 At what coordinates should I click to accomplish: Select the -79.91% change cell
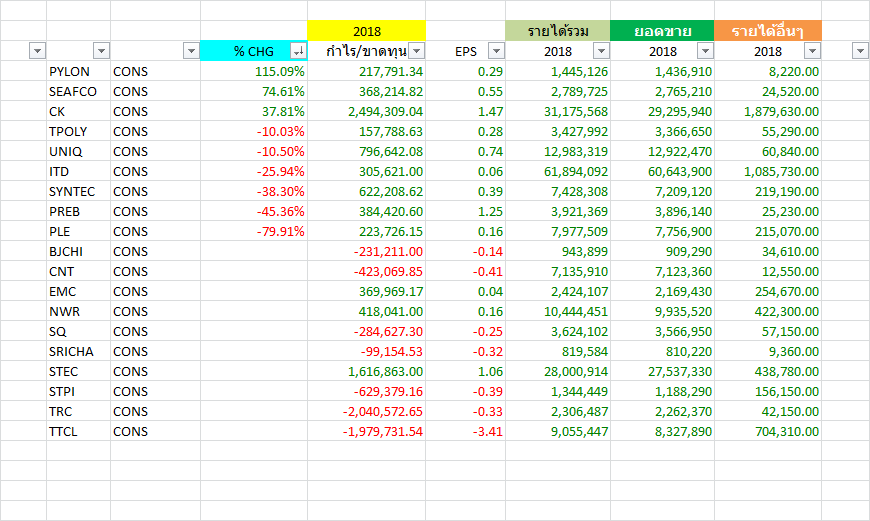pos(254,231)
